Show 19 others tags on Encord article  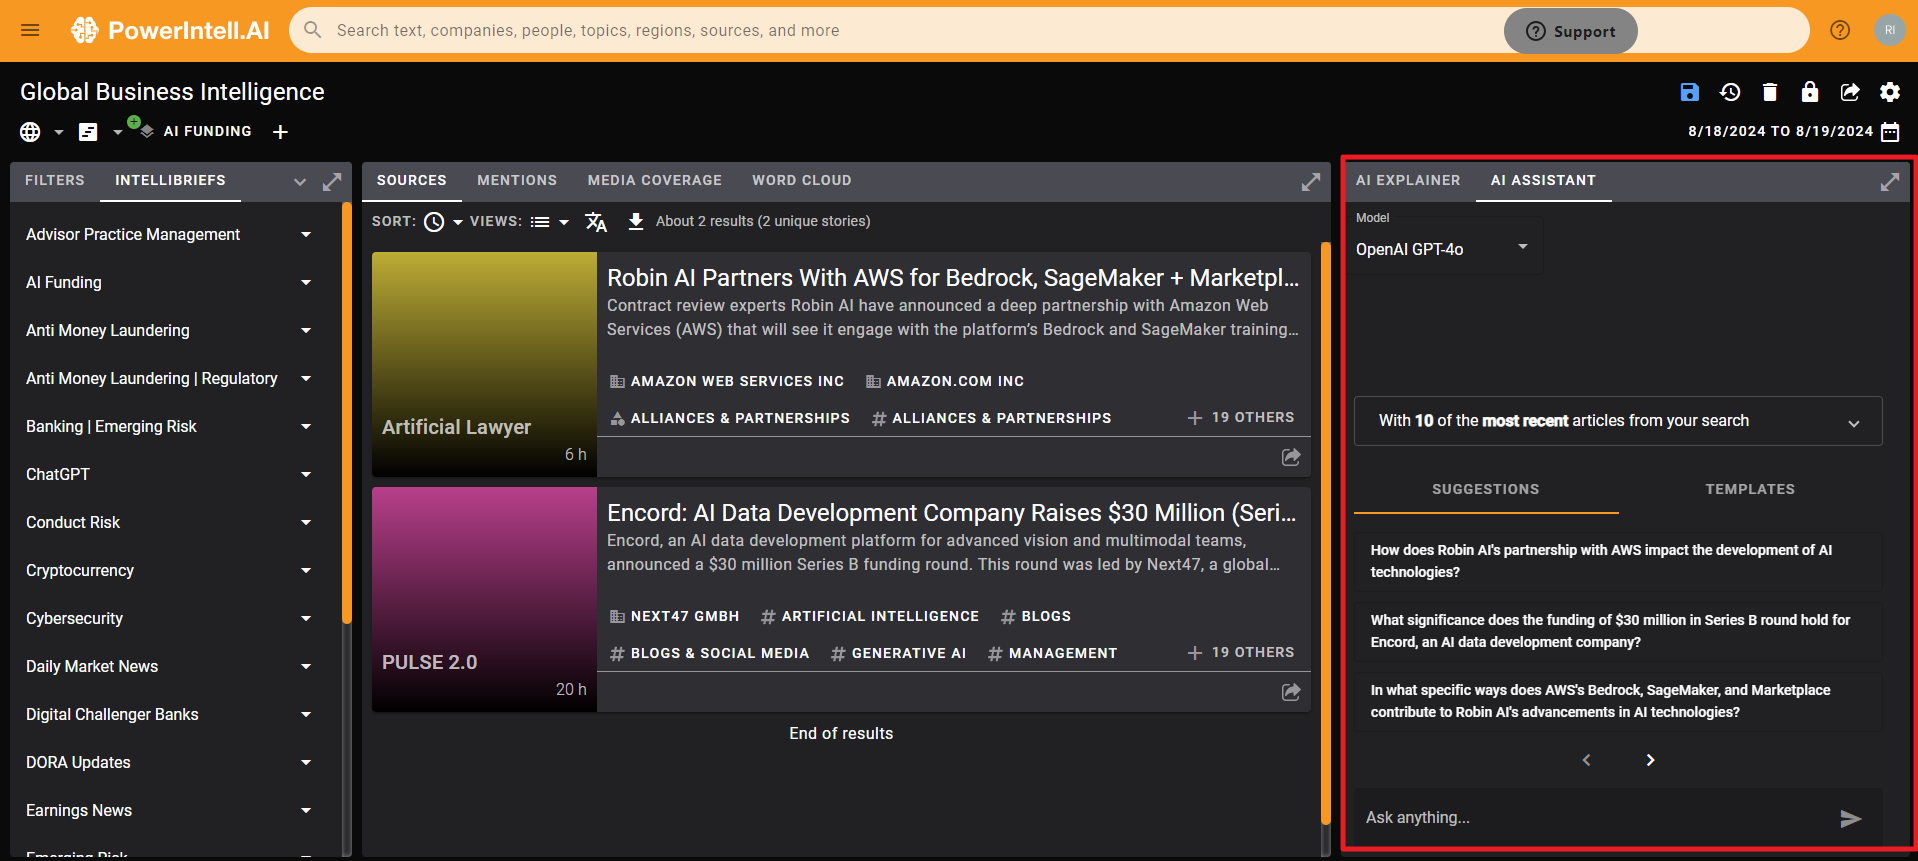click(x=1240, y=653)
